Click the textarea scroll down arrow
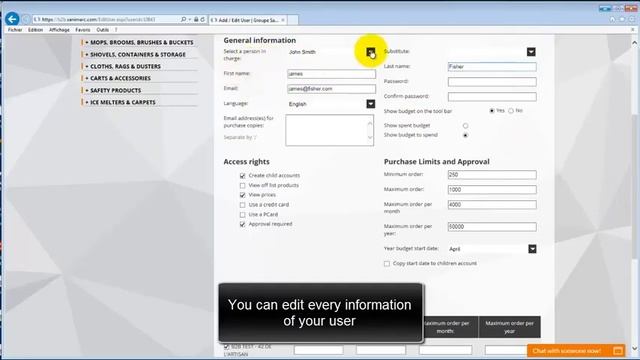The image size is (640, 360). [370, 138]
